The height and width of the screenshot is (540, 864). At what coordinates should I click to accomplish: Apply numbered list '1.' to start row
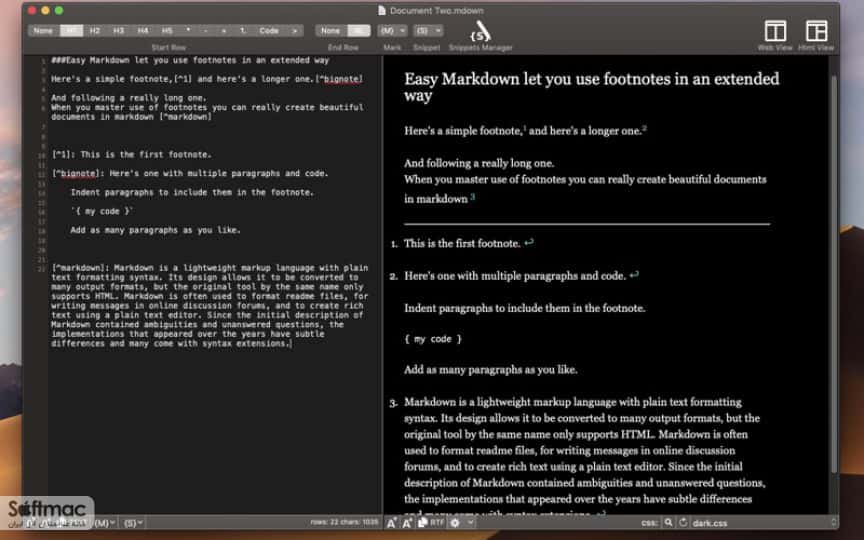tap(243, 31)
